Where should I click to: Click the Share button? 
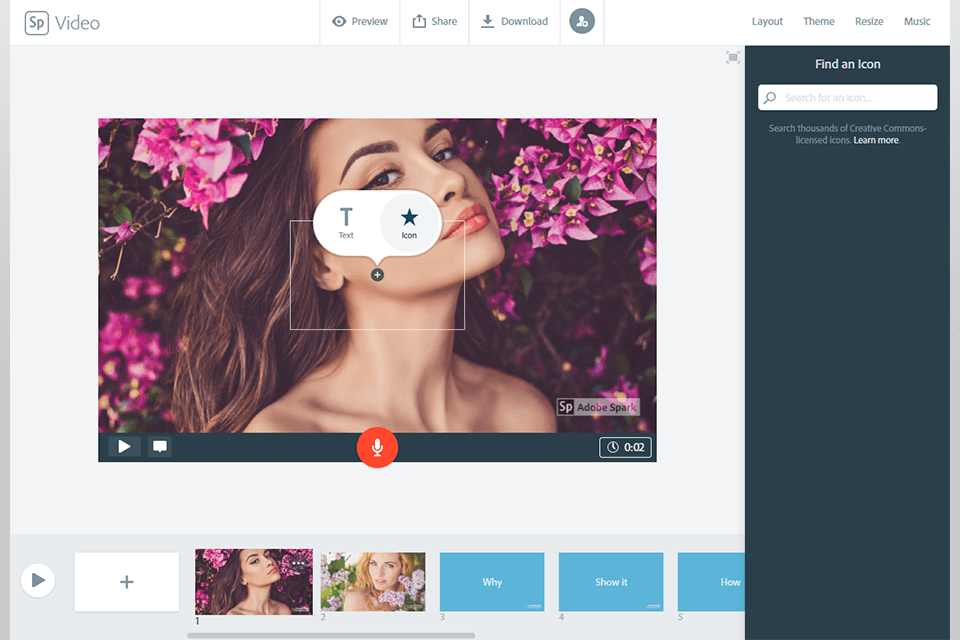coord(435,21)
